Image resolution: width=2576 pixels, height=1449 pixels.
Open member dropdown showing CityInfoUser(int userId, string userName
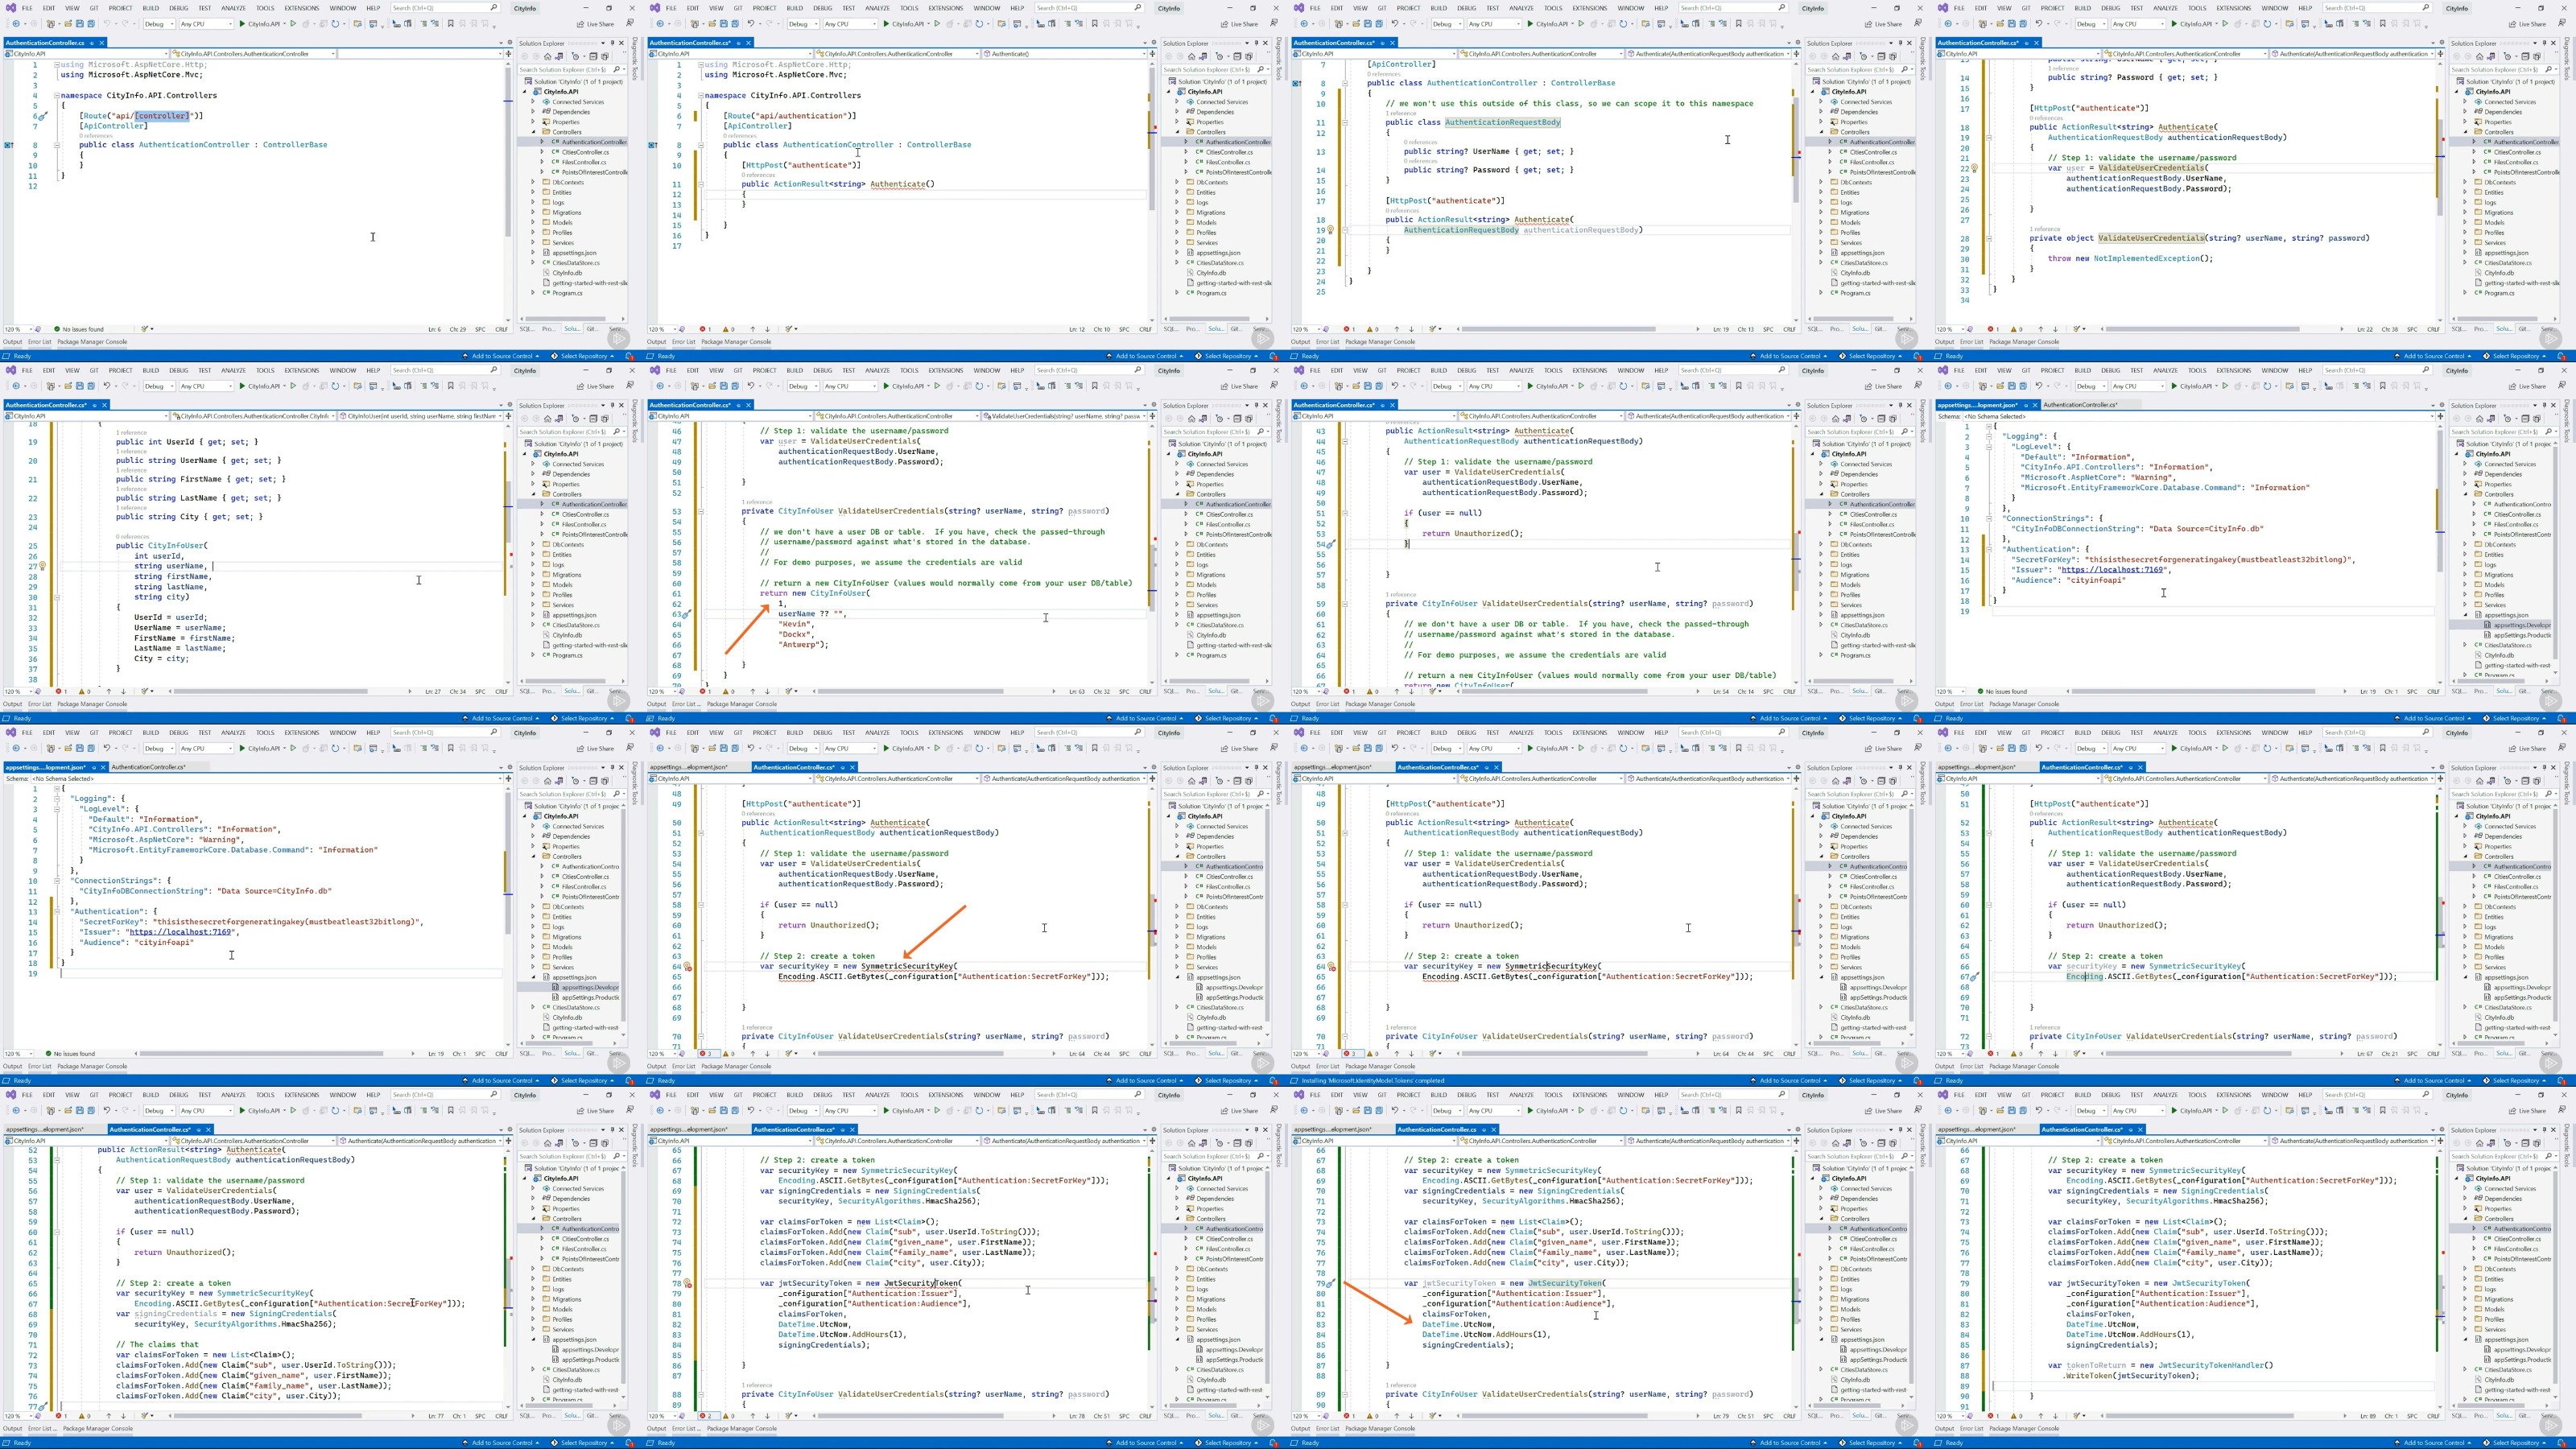(x=420, y=416)
